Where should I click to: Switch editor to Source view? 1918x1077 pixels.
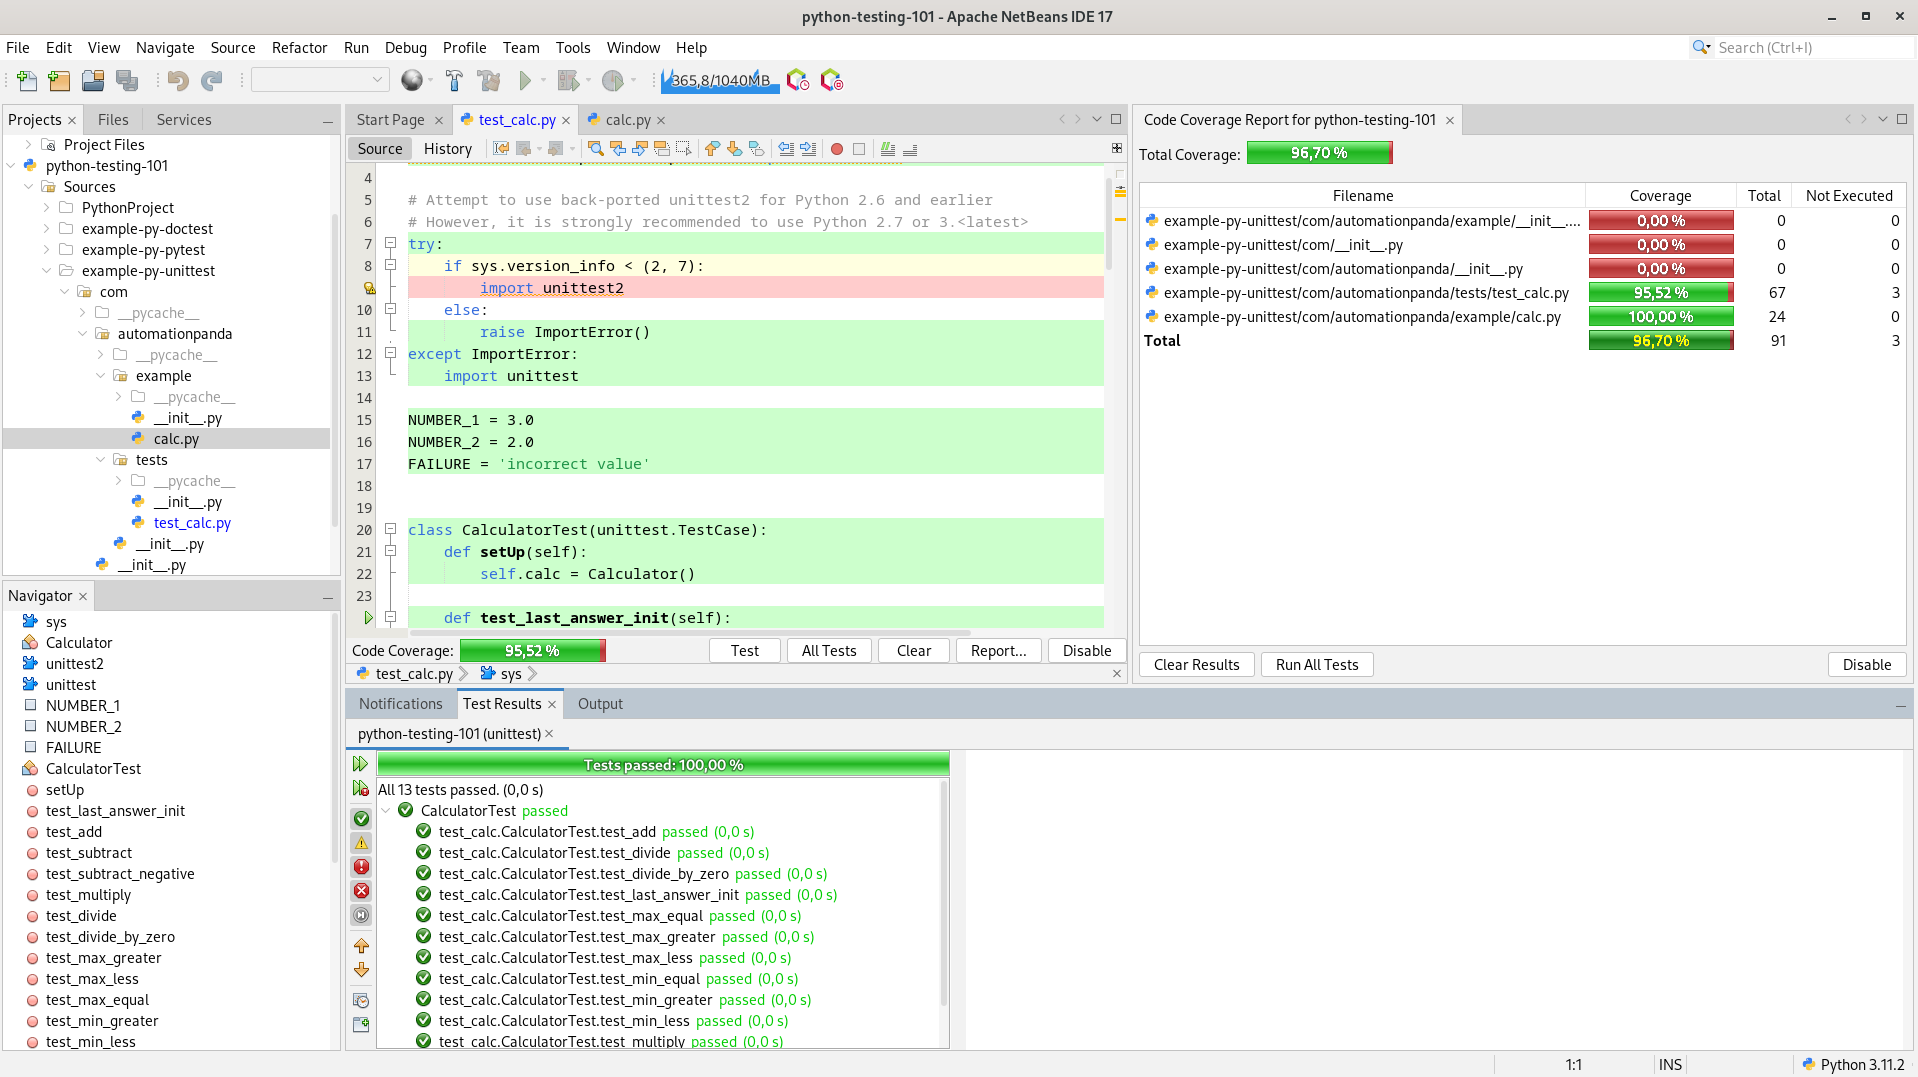click(x=380, y=149)
